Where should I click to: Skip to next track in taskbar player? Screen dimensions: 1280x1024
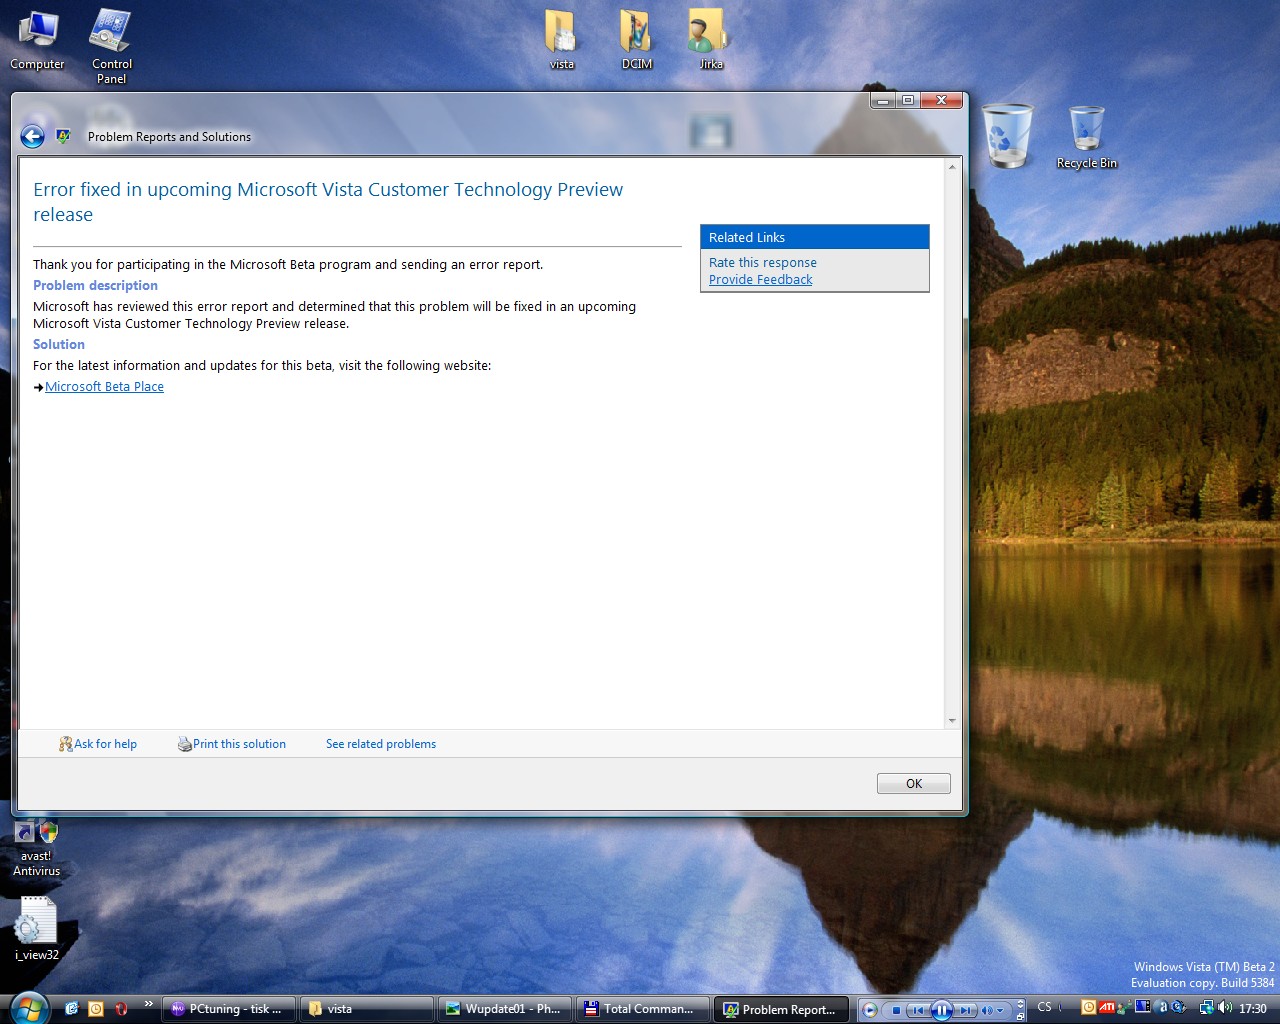965,1010
